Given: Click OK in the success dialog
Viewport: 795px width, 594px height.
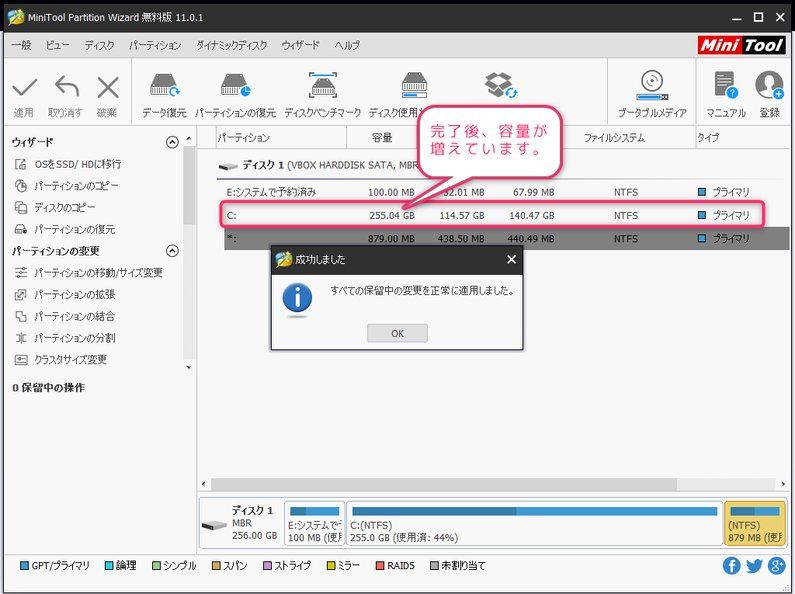Looking at the screenshot, I should click(x=397, y=333).
